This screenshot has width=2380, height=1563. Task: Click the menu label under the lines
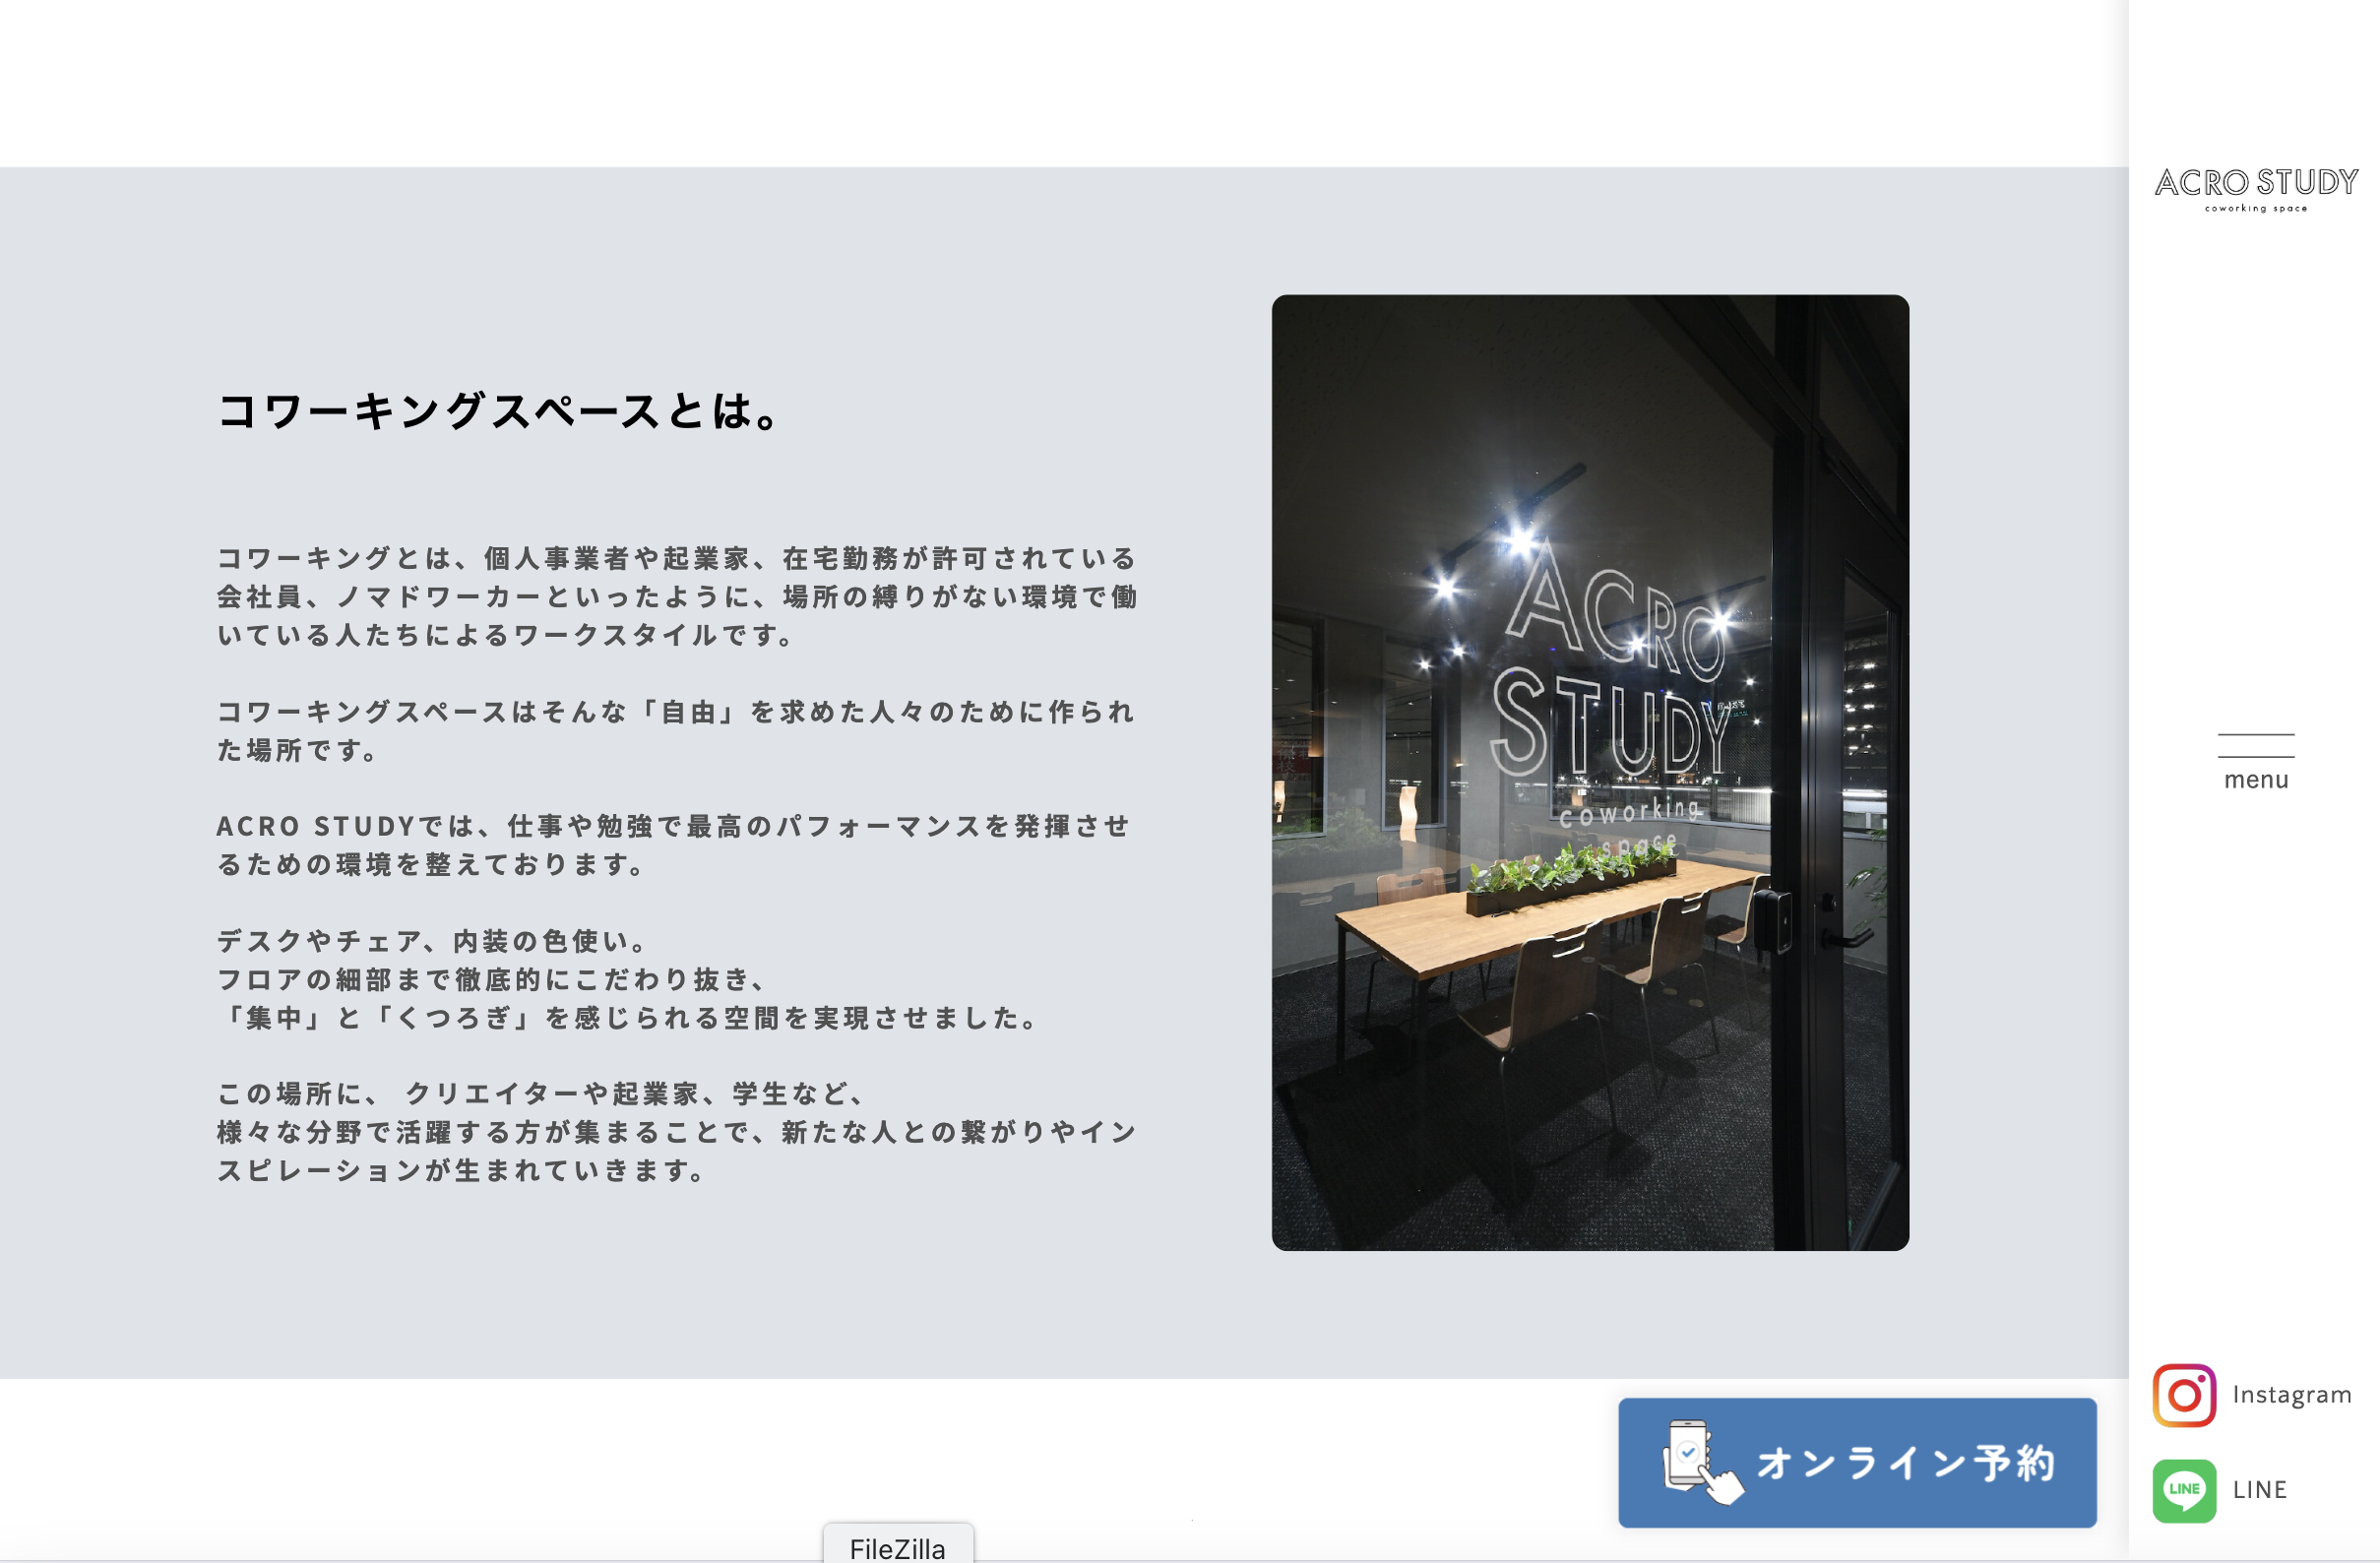click(2256, 780)
